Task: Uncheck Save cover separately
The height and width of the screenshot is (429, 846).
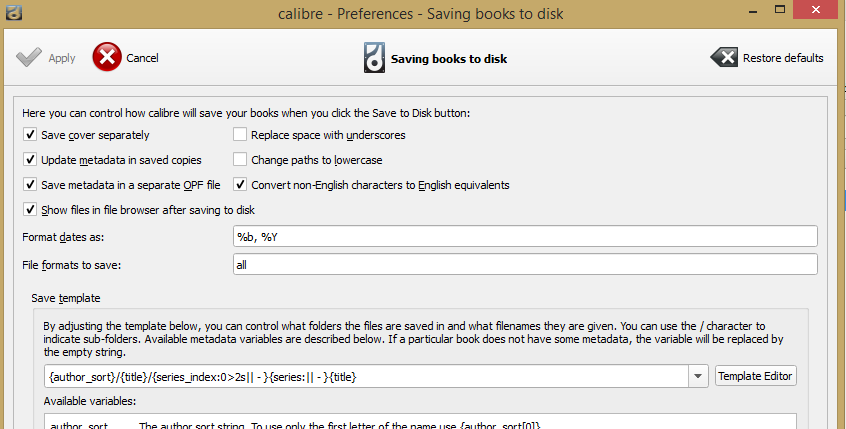Action: [30, 134]
